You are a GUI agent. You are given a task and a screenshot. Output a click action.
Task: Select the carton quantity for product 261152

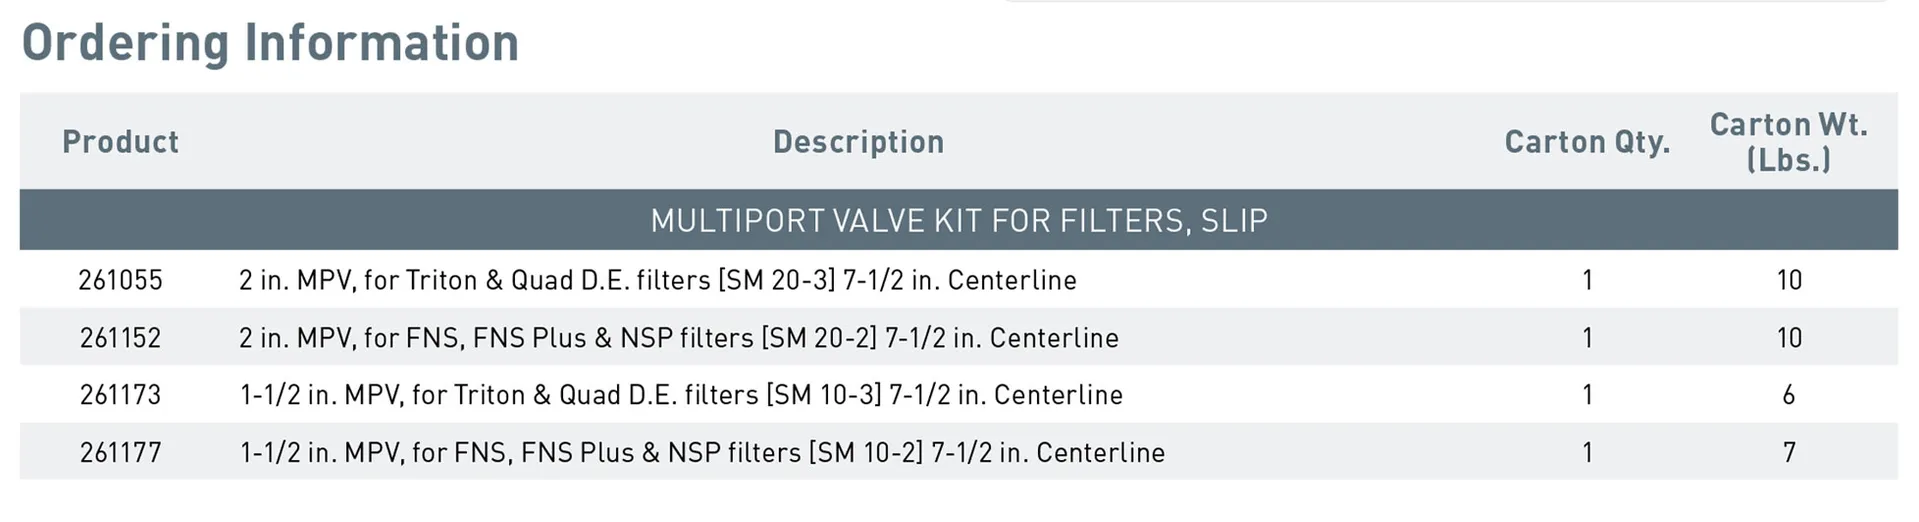[1587, 338]
